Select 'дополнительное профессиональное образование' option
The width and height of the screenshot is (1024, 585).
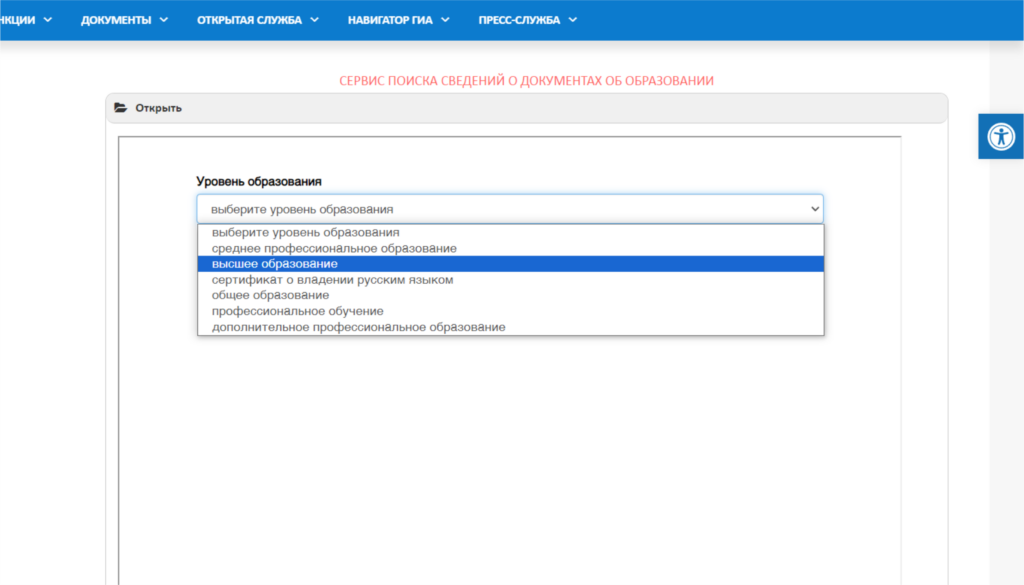pyautogui.click(x=358, y=327)
